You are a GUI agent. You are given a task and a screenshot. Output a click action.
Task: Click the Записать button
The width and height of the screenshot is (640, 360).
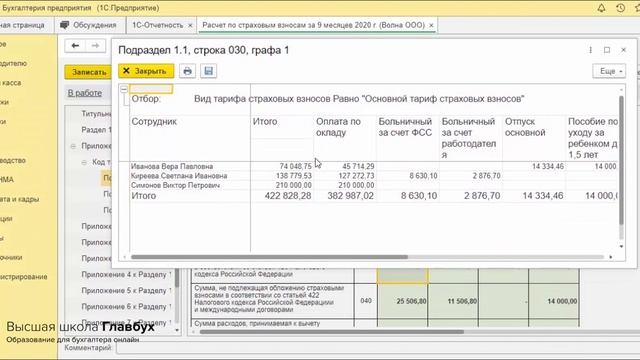89,72
